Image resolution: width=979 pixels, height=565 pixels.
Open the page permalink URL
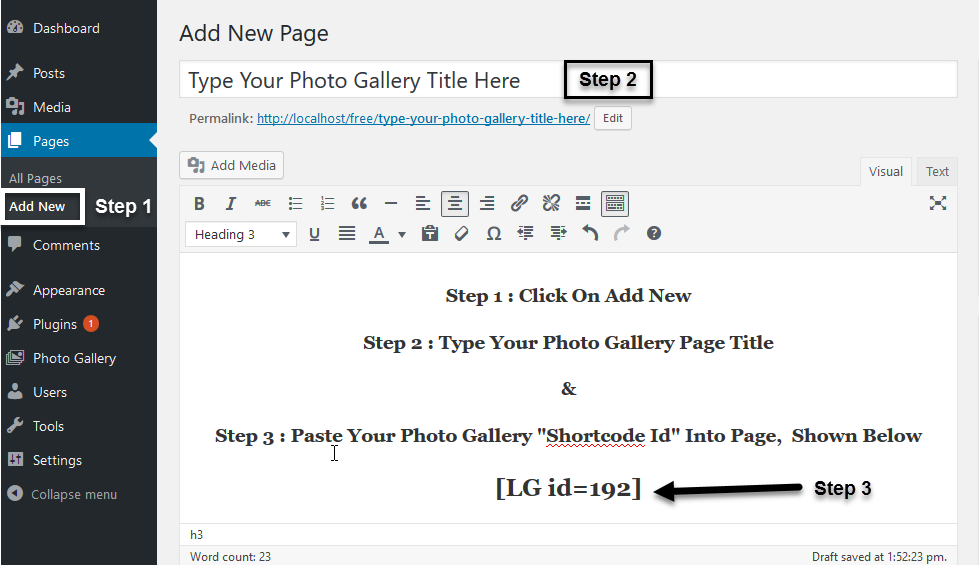tap(423, 119)
